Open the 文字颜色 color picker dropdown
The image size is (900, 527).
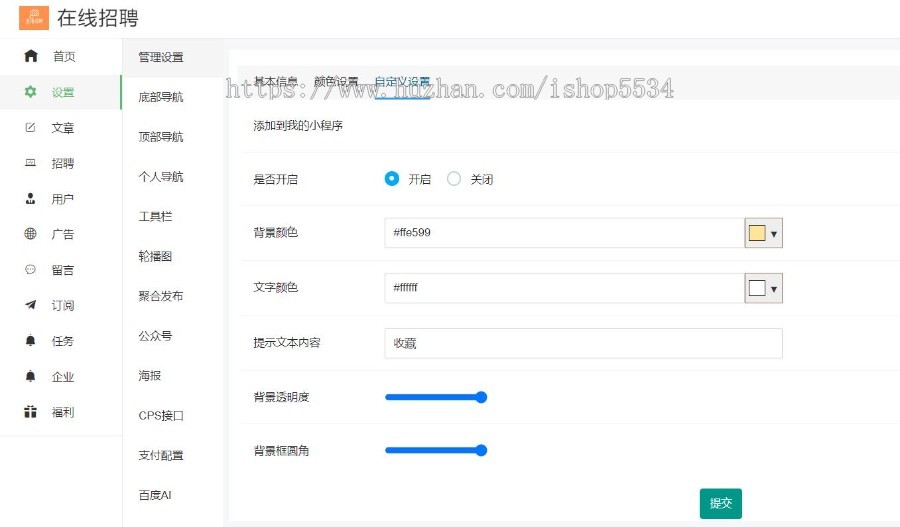(x=774, y=289)
